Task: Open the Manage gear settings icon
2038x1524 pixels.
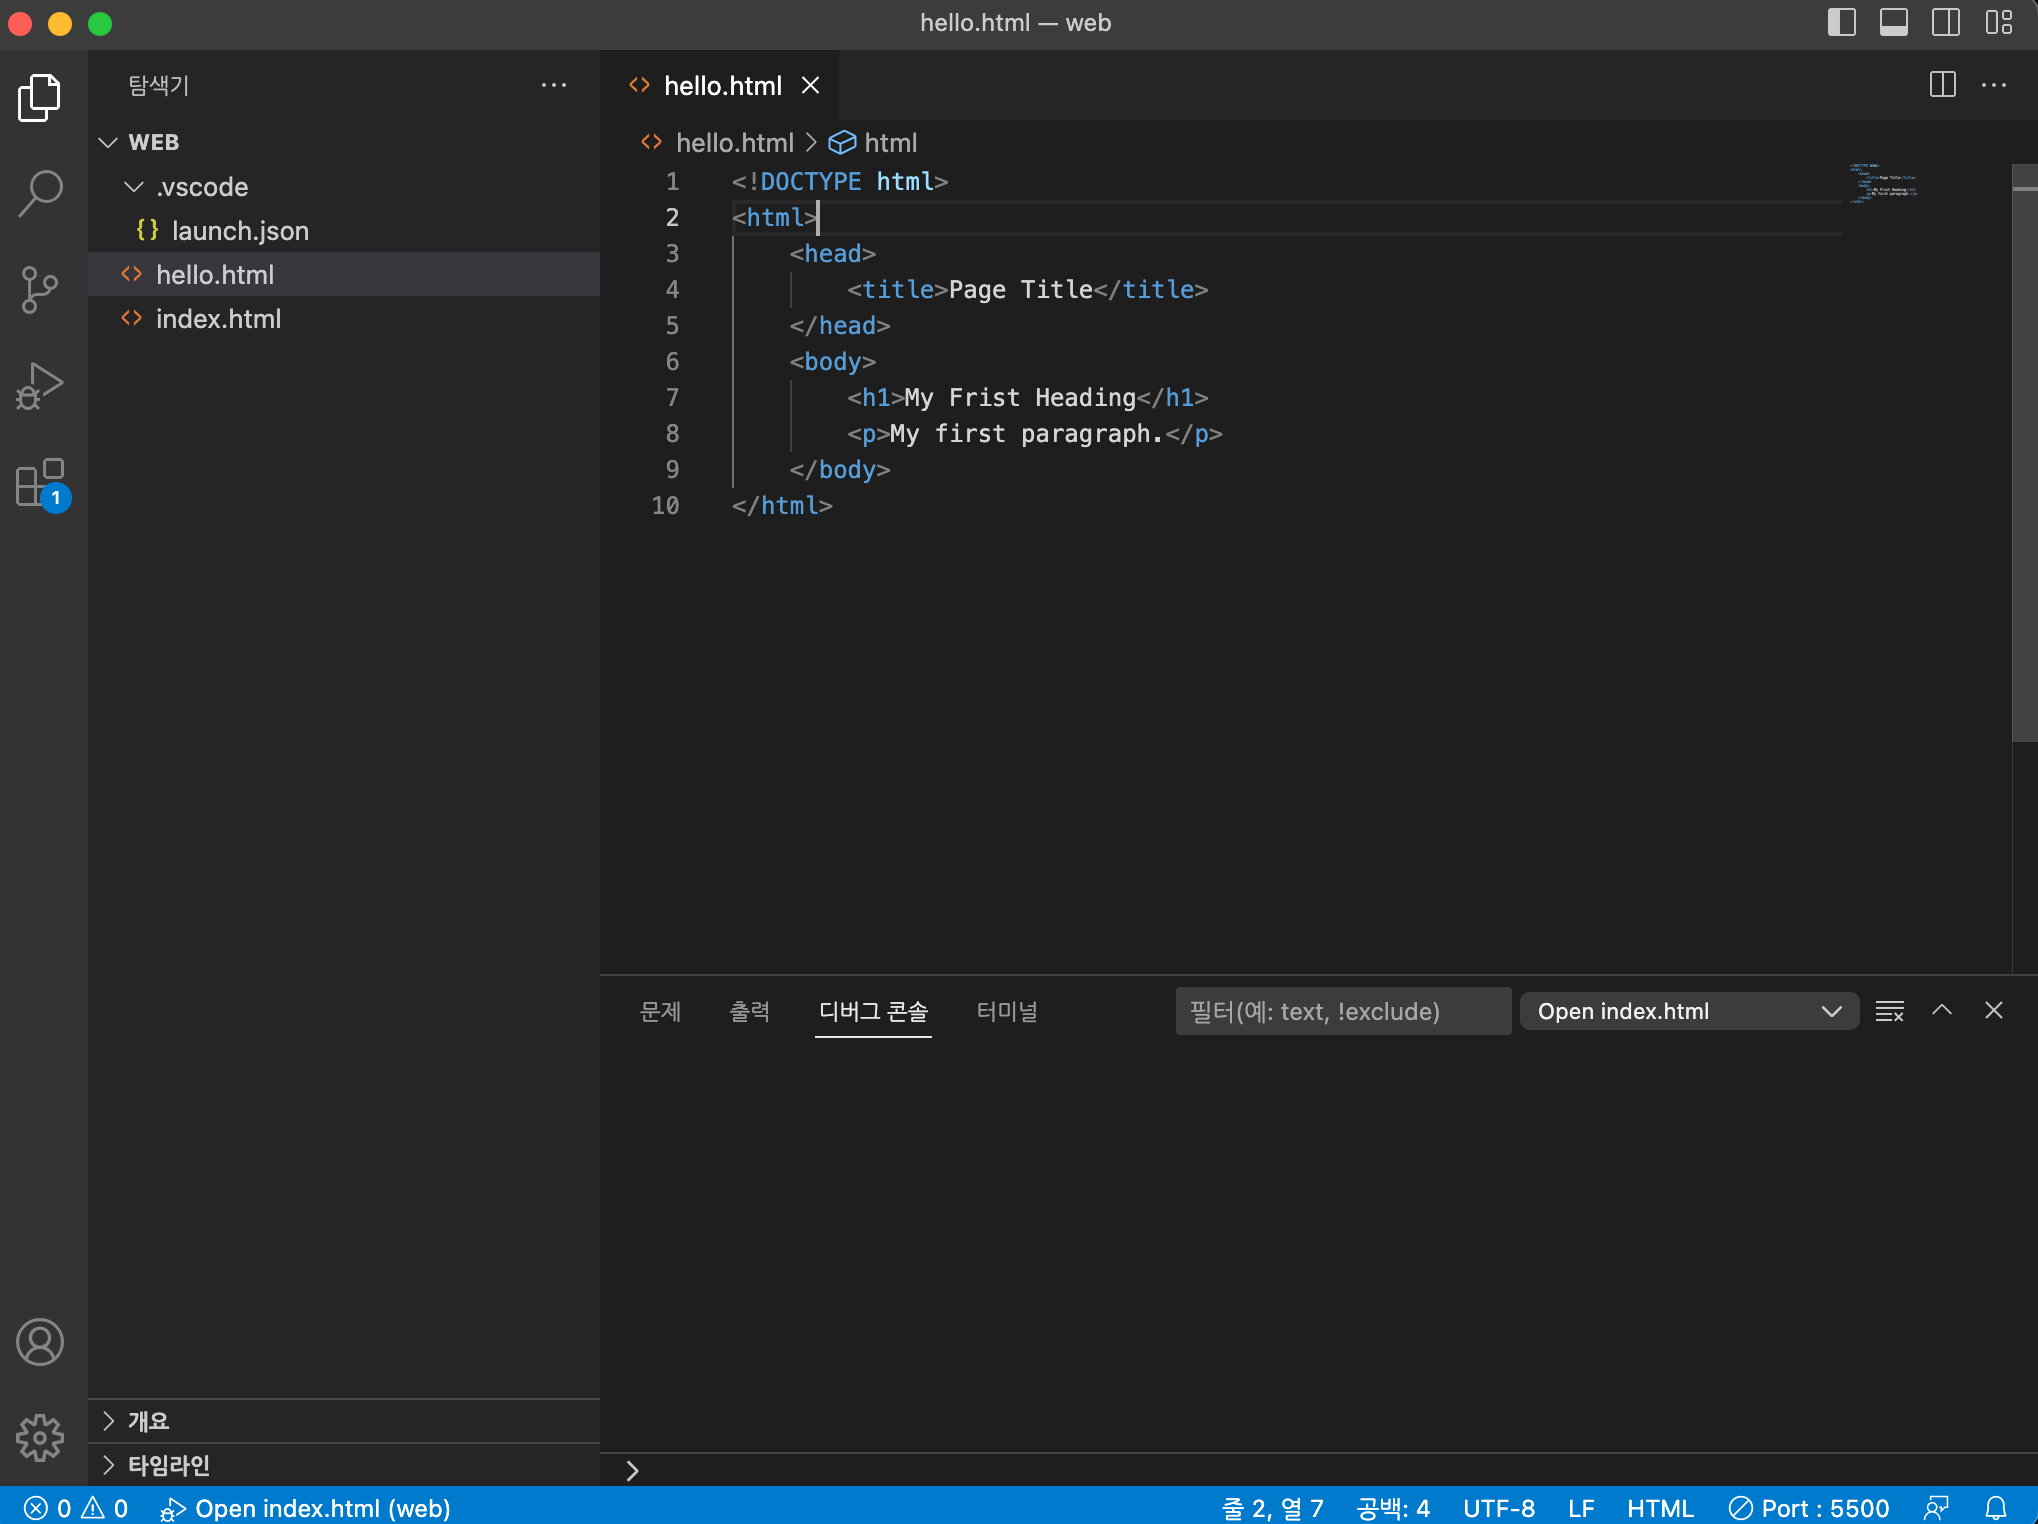Action: click(x=40, y=1438)
